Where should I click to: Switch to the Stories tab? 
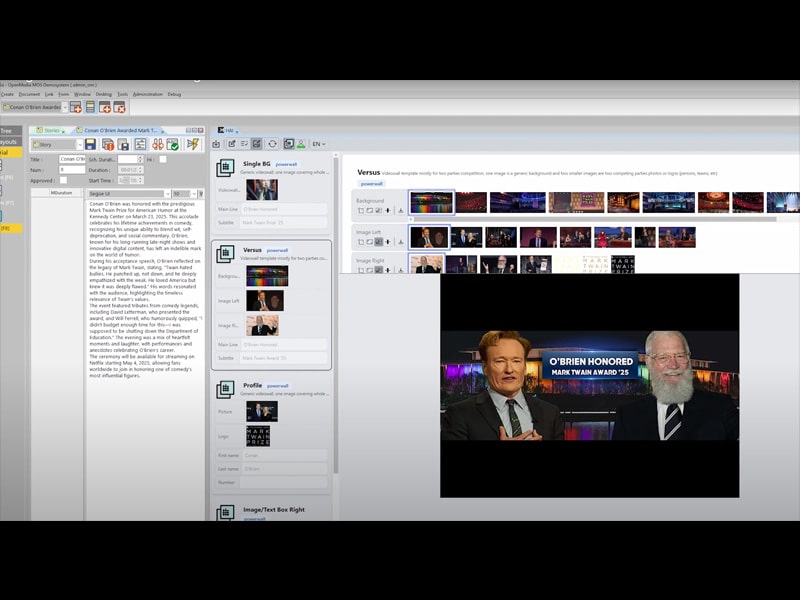coord(52,130)
